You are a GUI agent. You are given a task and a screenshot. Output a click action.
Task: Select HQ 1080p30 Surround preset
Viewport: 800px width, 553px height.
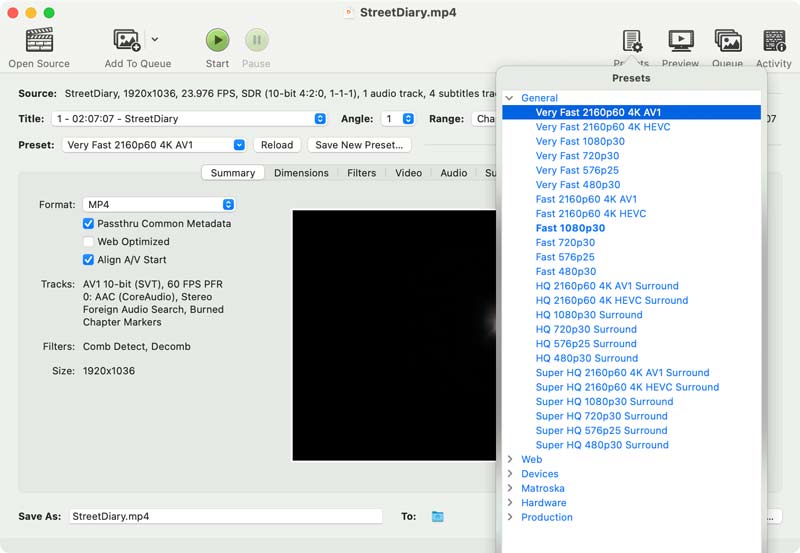631,315
